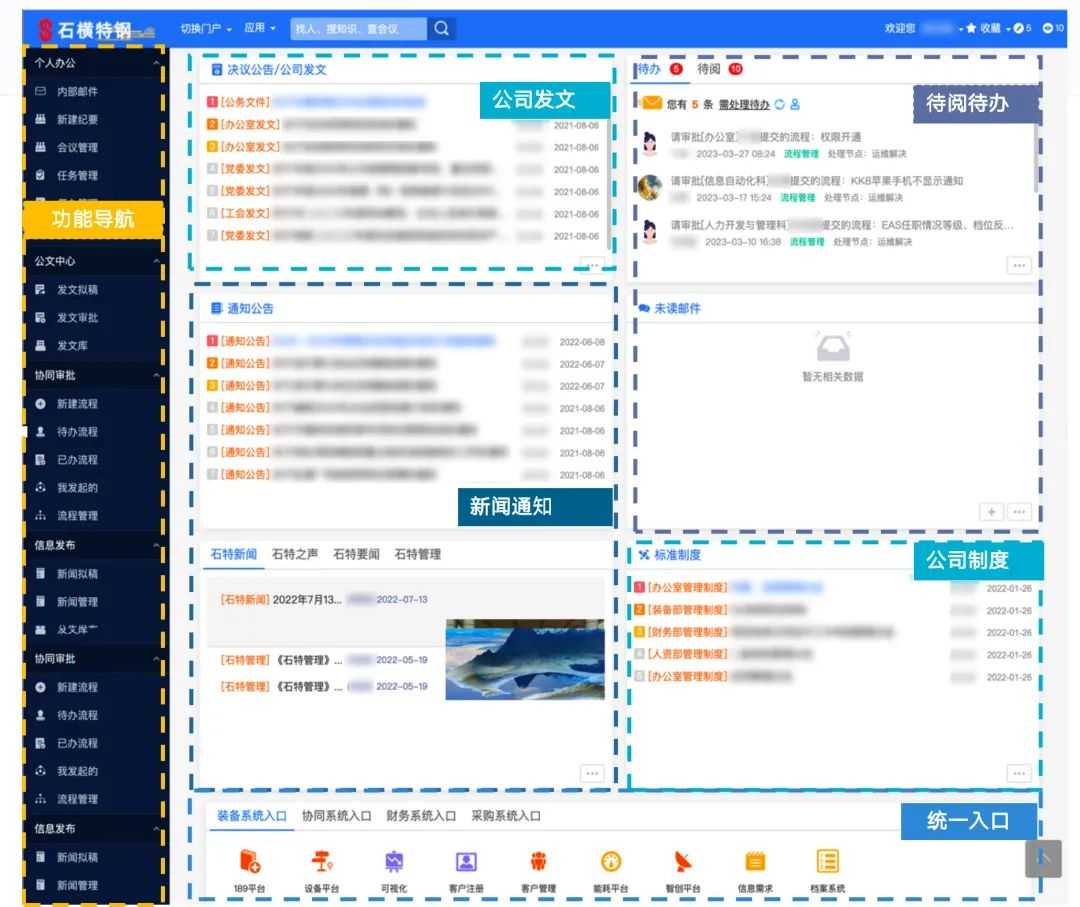Click the search magnifier icon in header

click(442, 28)
